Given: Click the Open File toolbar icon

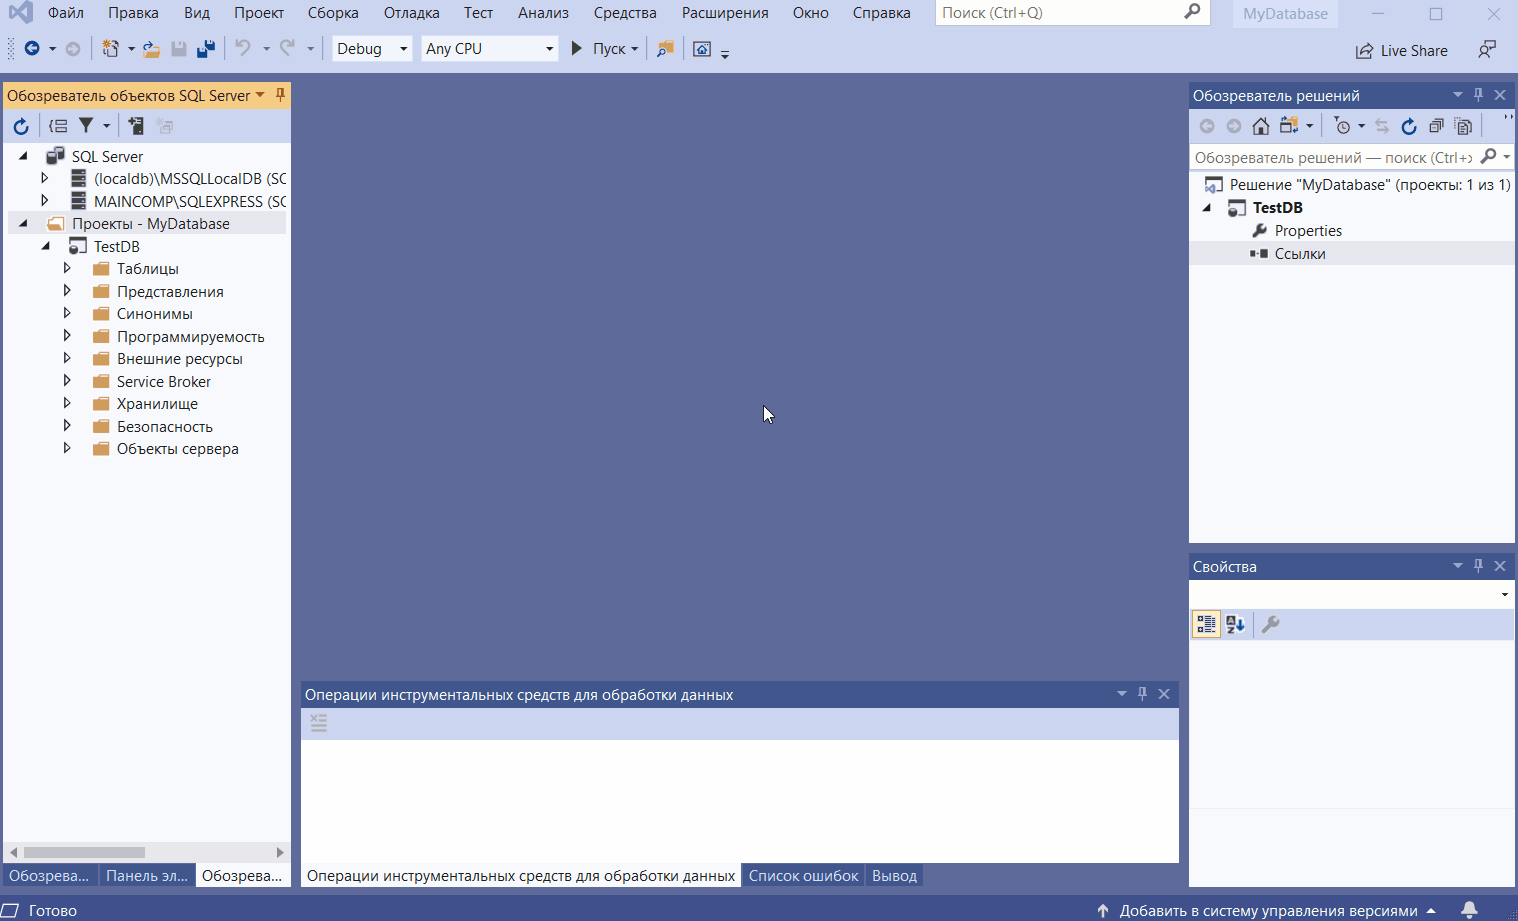Looking at the screenshot, I should pyautogui.click(x=151, y=49).
